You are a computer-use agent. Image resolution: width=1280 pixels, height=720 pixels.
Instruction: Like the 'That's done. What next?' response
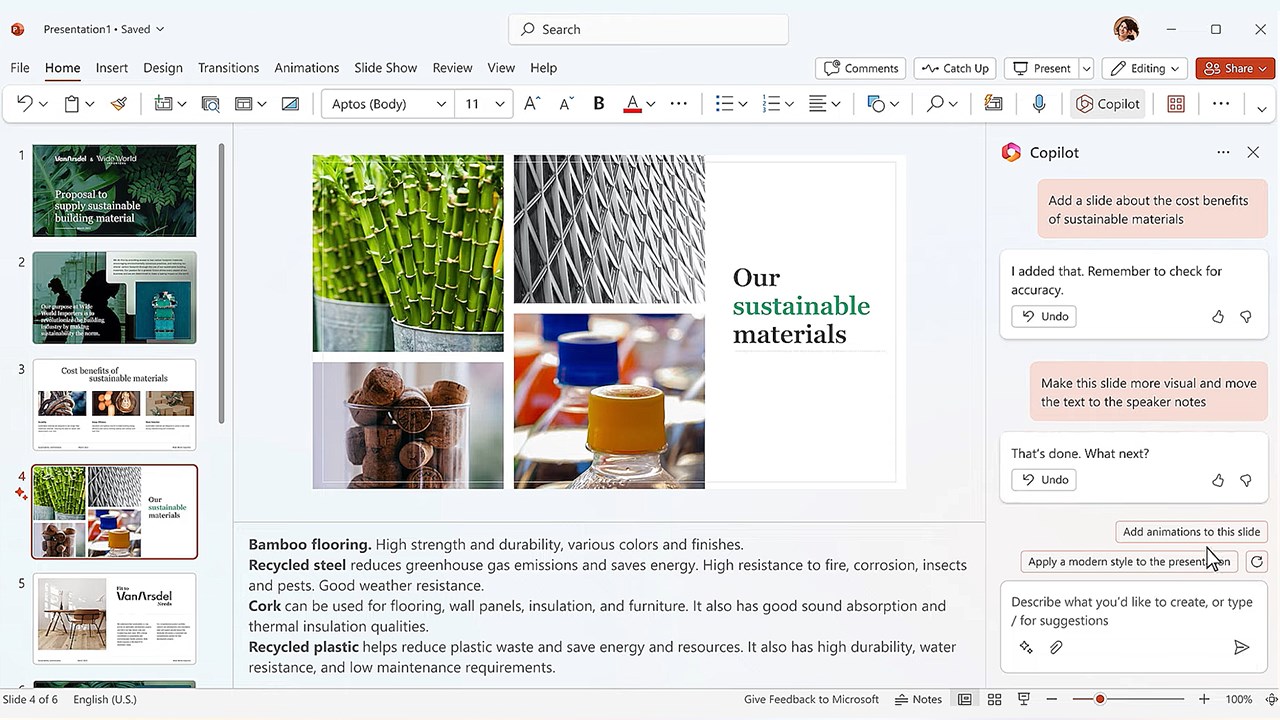[x=1218, y=480]
